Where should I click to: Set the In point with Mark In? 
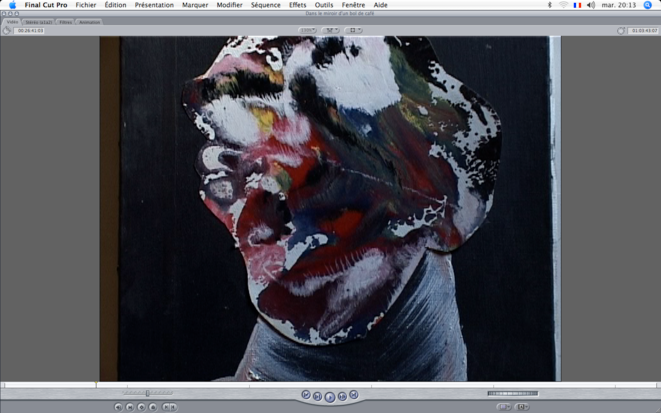[x=166, y=407]
